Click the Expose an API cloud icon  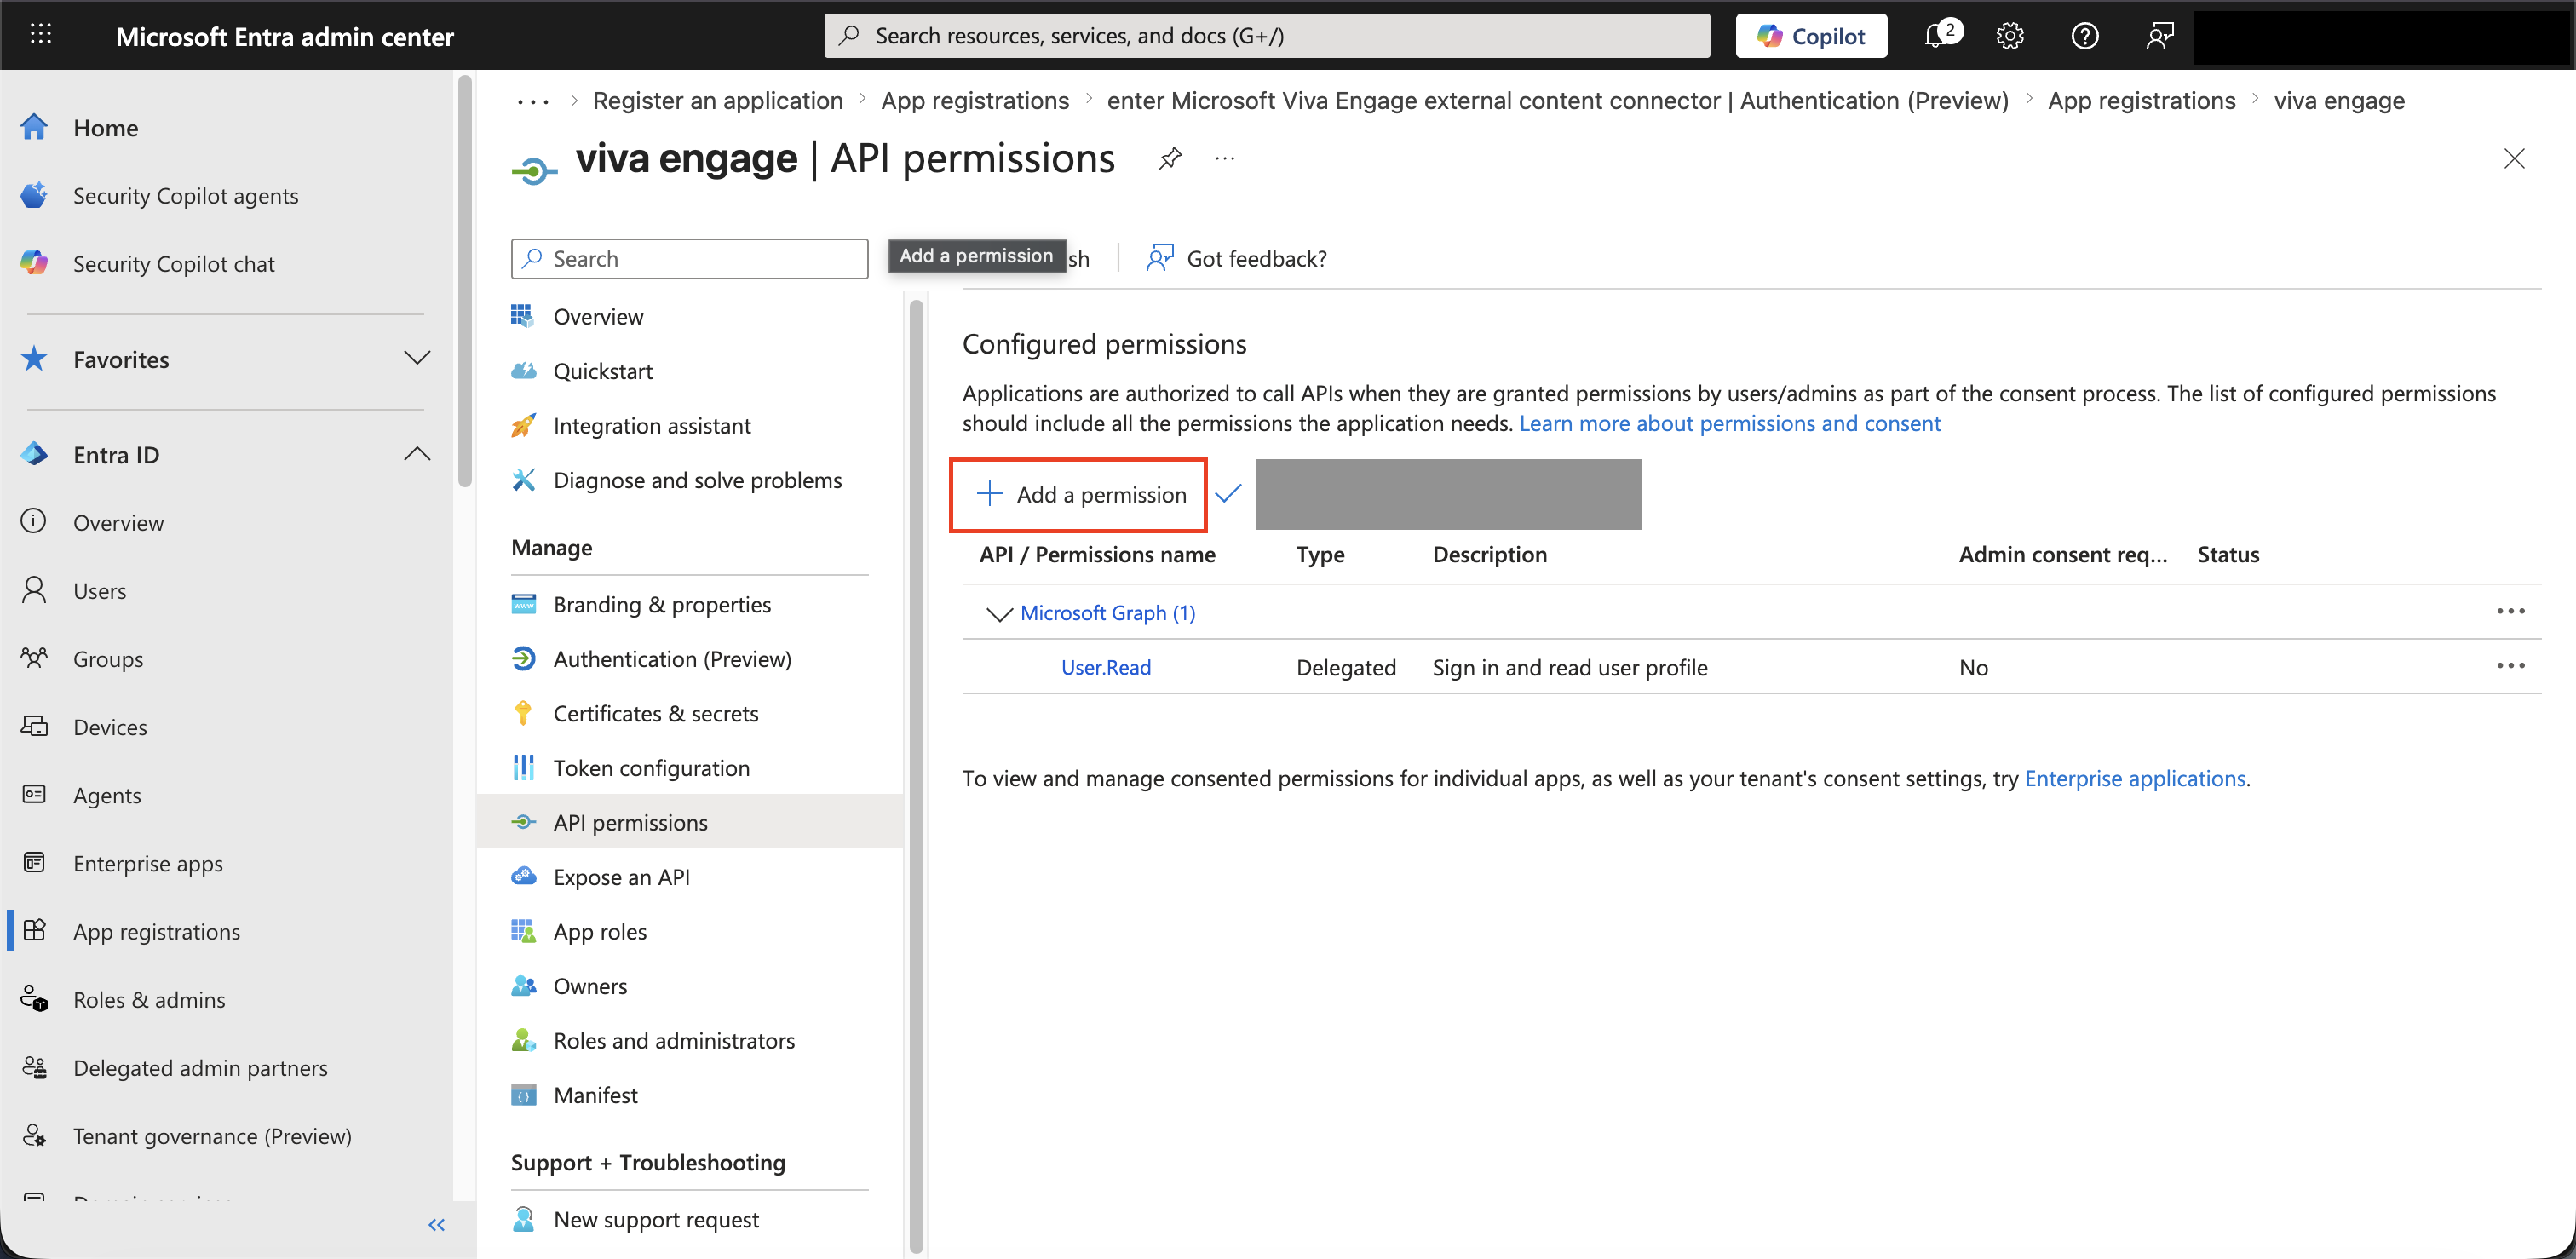click(523, 876)
